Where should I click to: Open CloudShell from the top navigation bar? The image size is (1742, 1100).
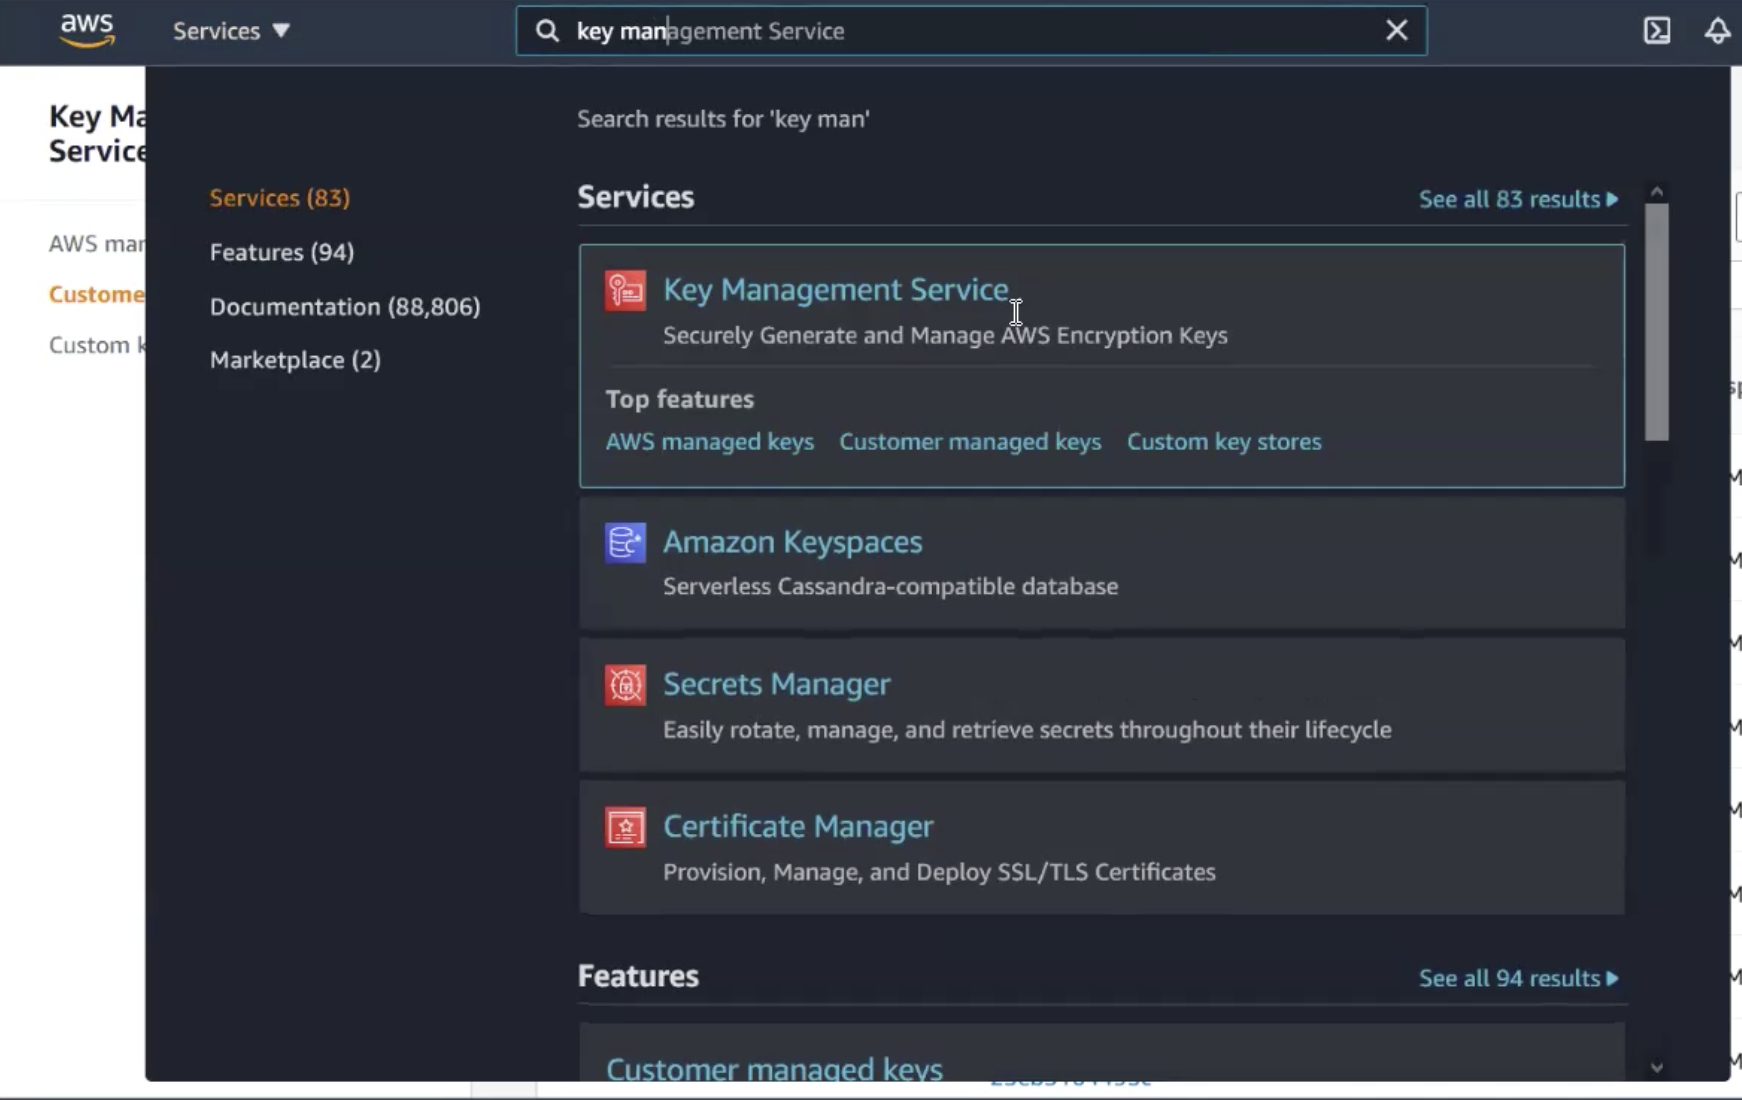pos(1657,30)
